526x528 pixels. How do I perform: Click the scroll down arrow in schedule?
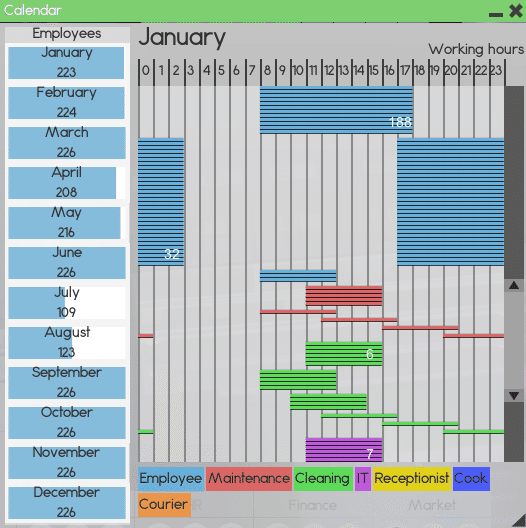[x=514, y=395]
